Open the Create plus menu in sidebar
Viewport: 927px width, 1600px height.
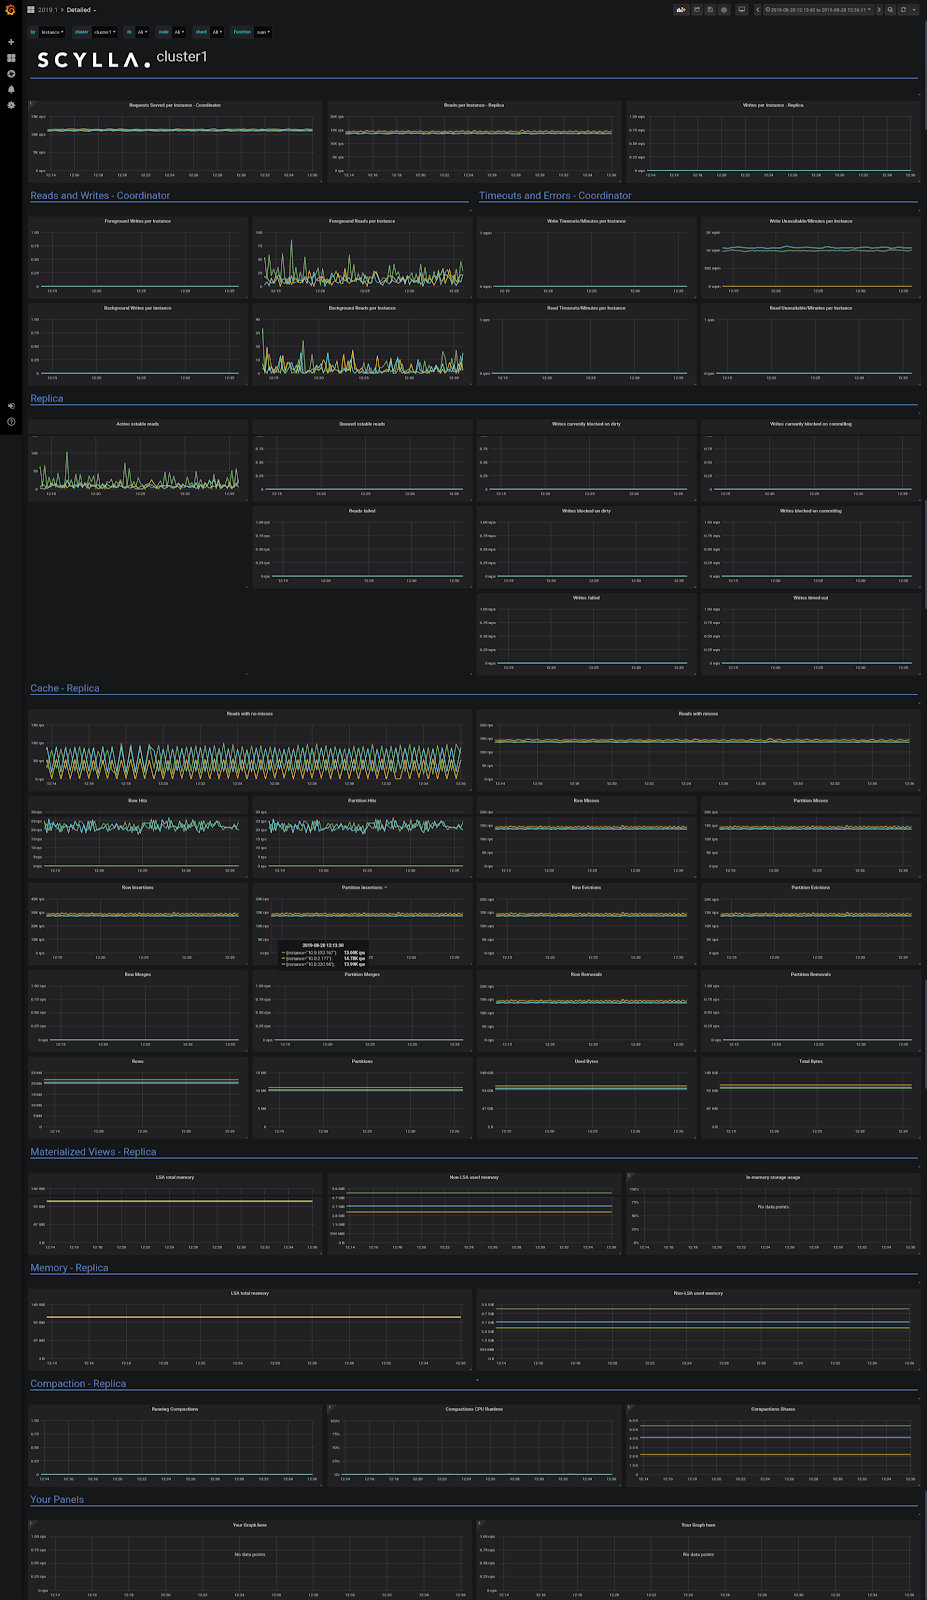click(11, 42)
